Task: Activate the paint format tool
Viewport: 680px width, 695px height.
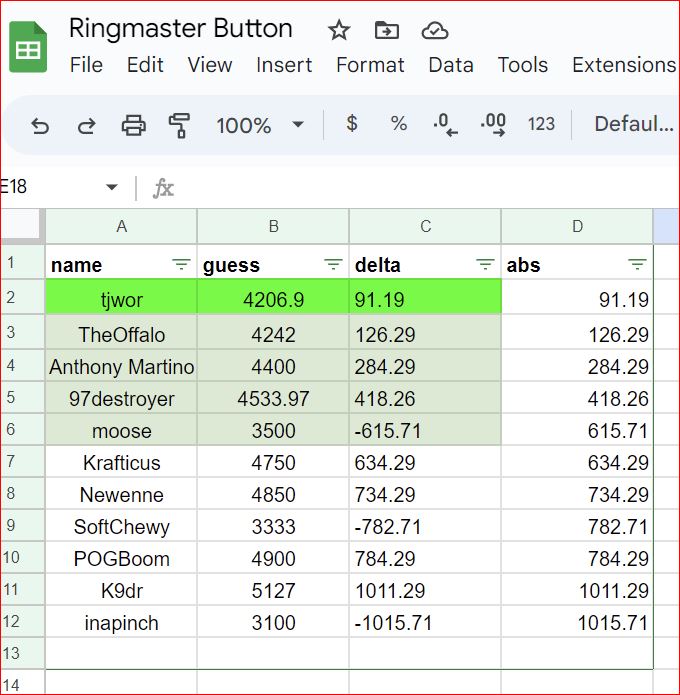Action: pyautogui.click(x=180, y=125)
